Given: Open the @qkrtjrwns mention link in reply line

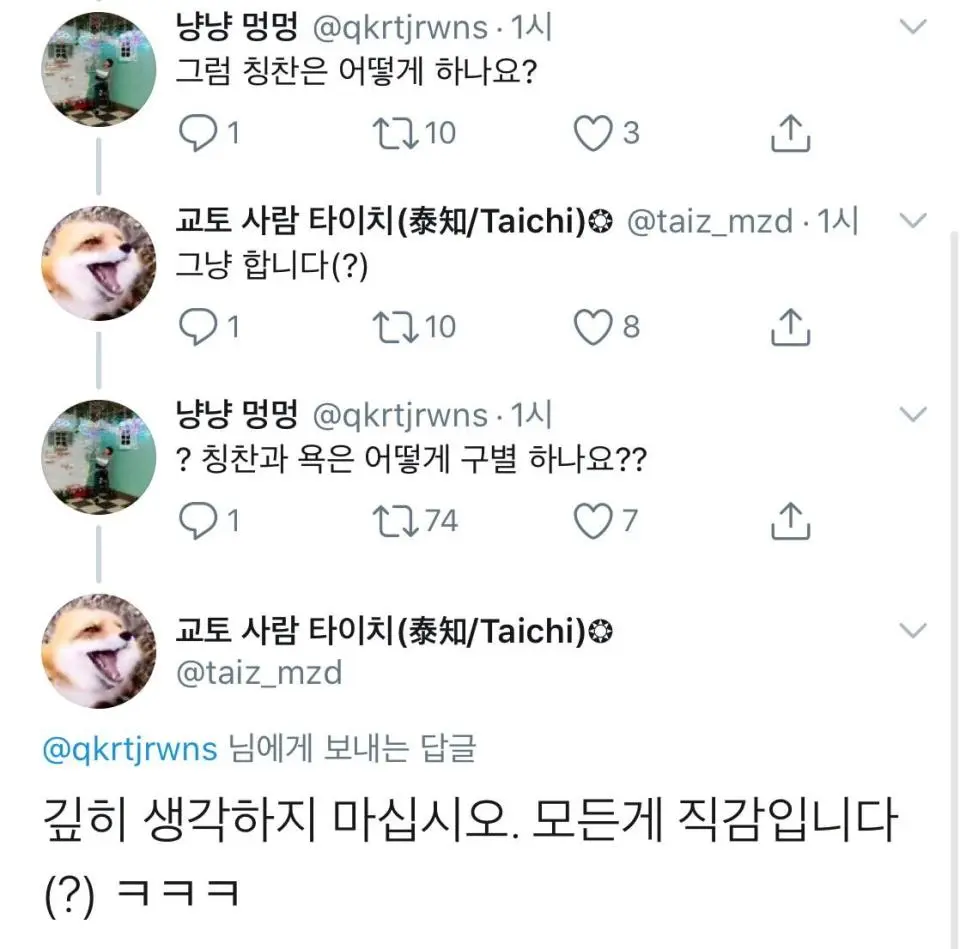Looking at the screenshot, I should [x=130, y=748].
